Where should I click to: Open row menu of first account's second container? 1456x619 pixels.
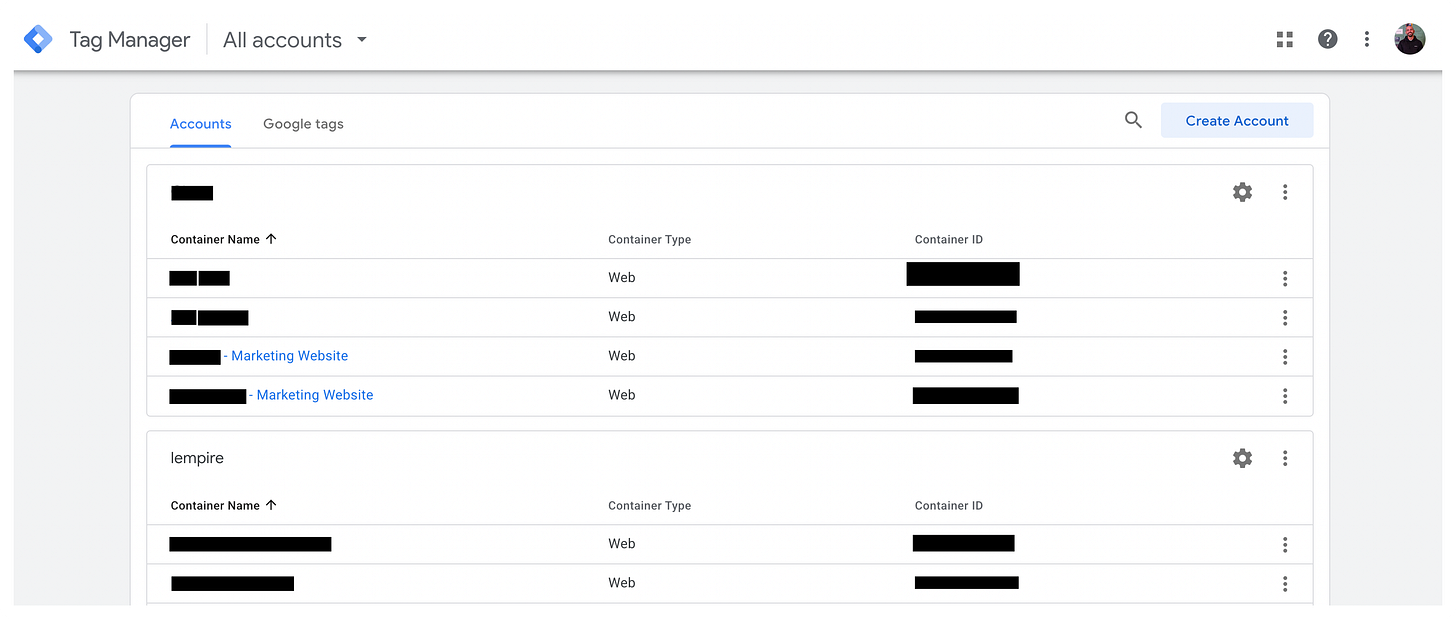1285,317
